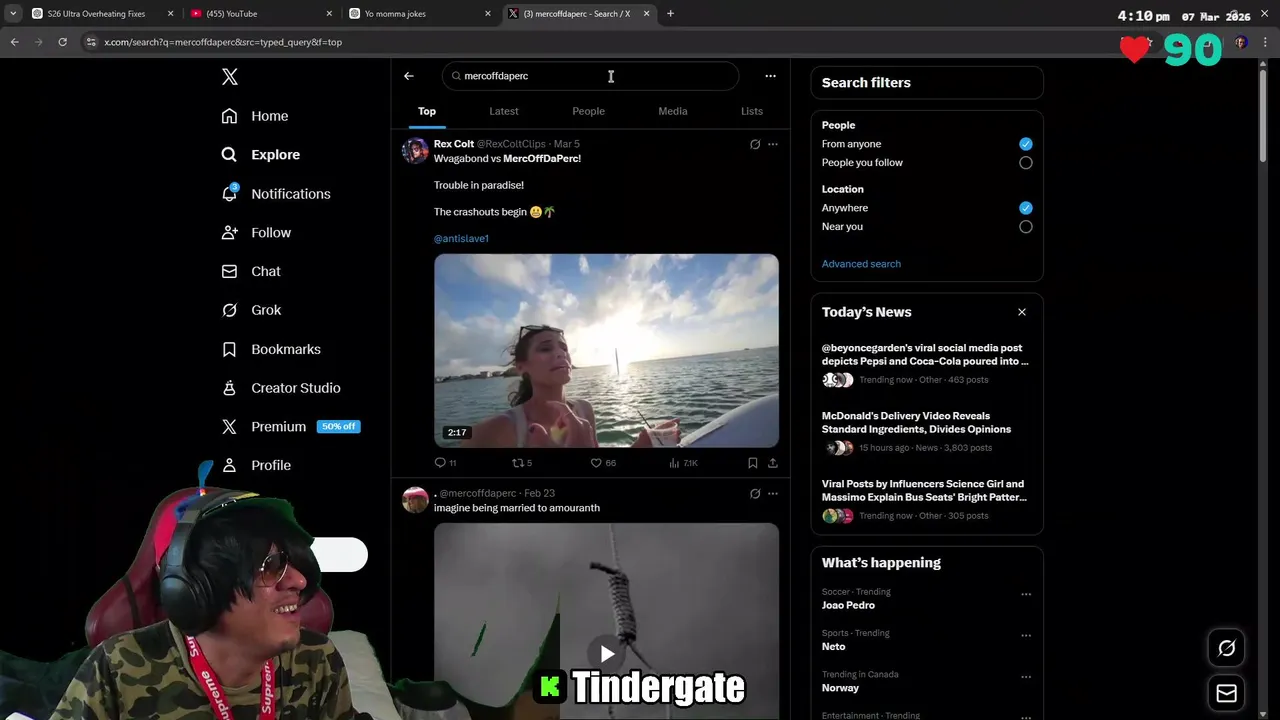Like the Rex Colt post
Image resolution: width=1280 pixels, height=720 pixels.
point(602,463)
